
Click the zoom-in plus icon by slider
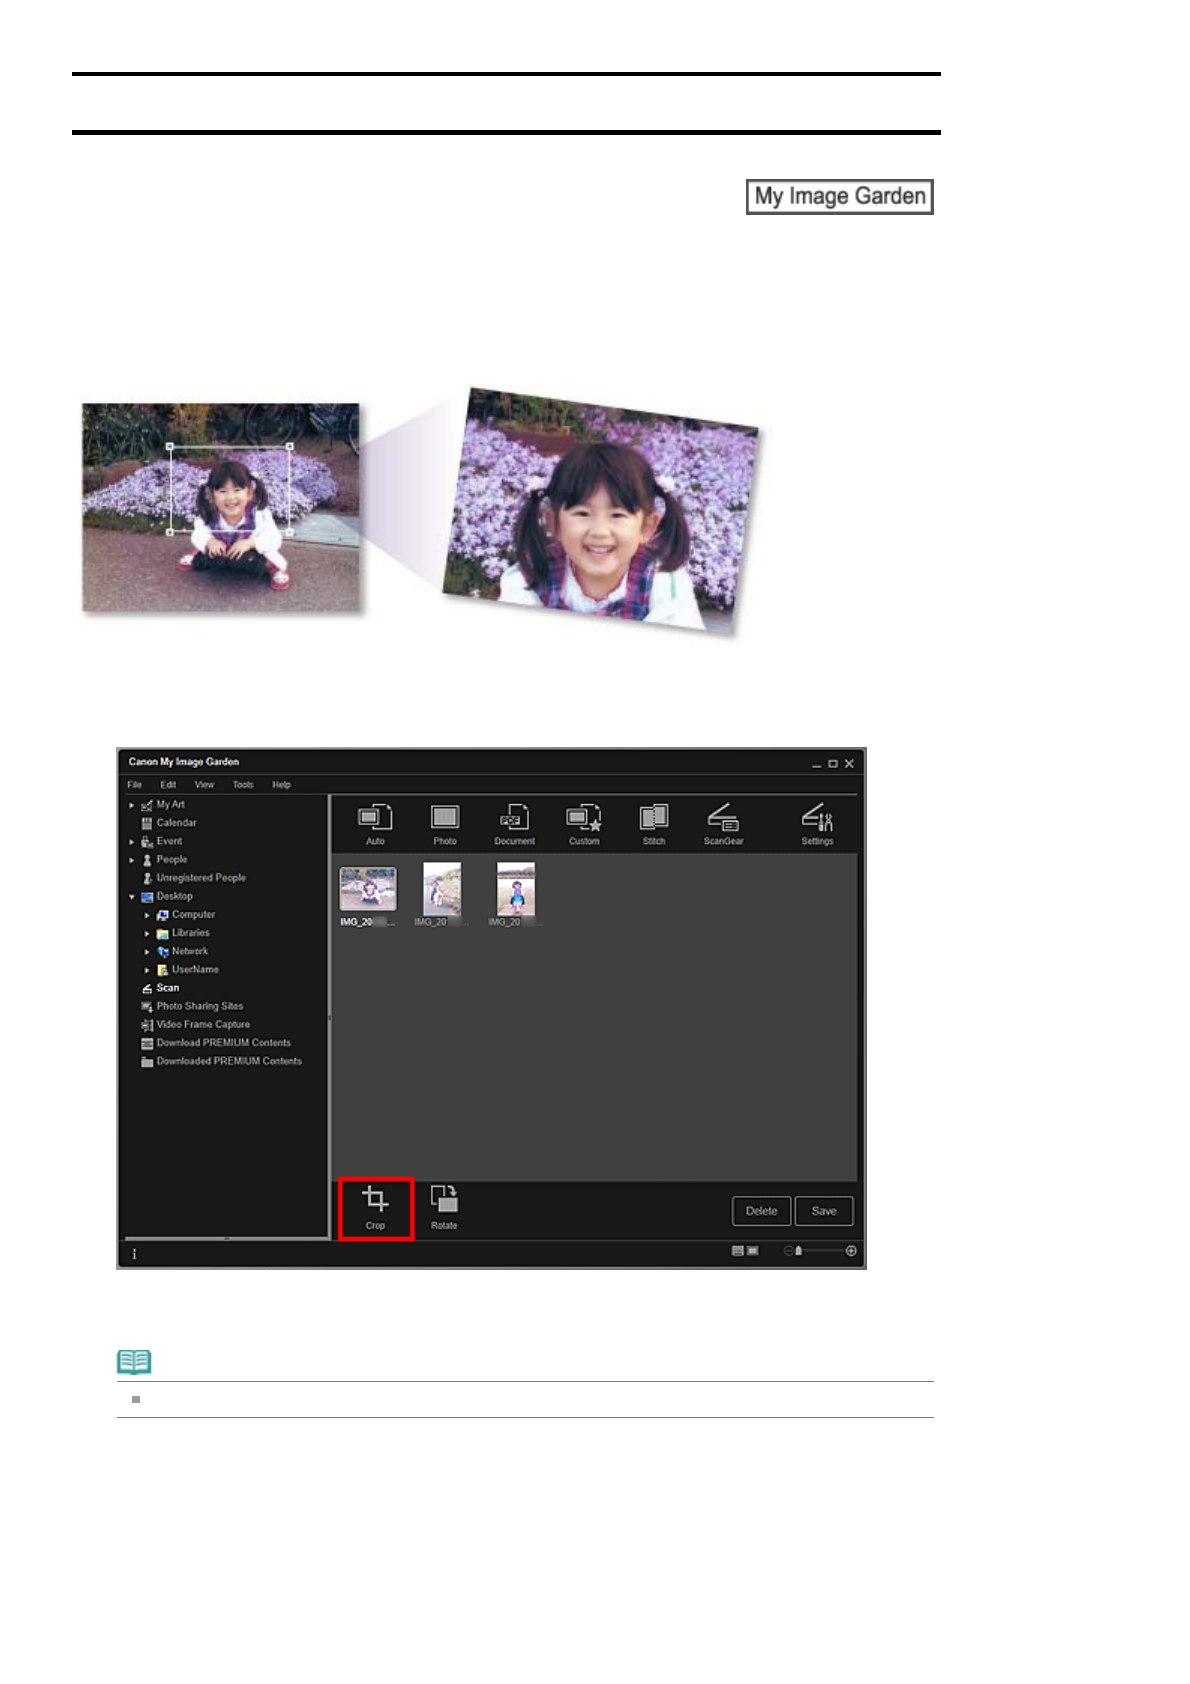pyautogui.click(x=851, y=1251)
